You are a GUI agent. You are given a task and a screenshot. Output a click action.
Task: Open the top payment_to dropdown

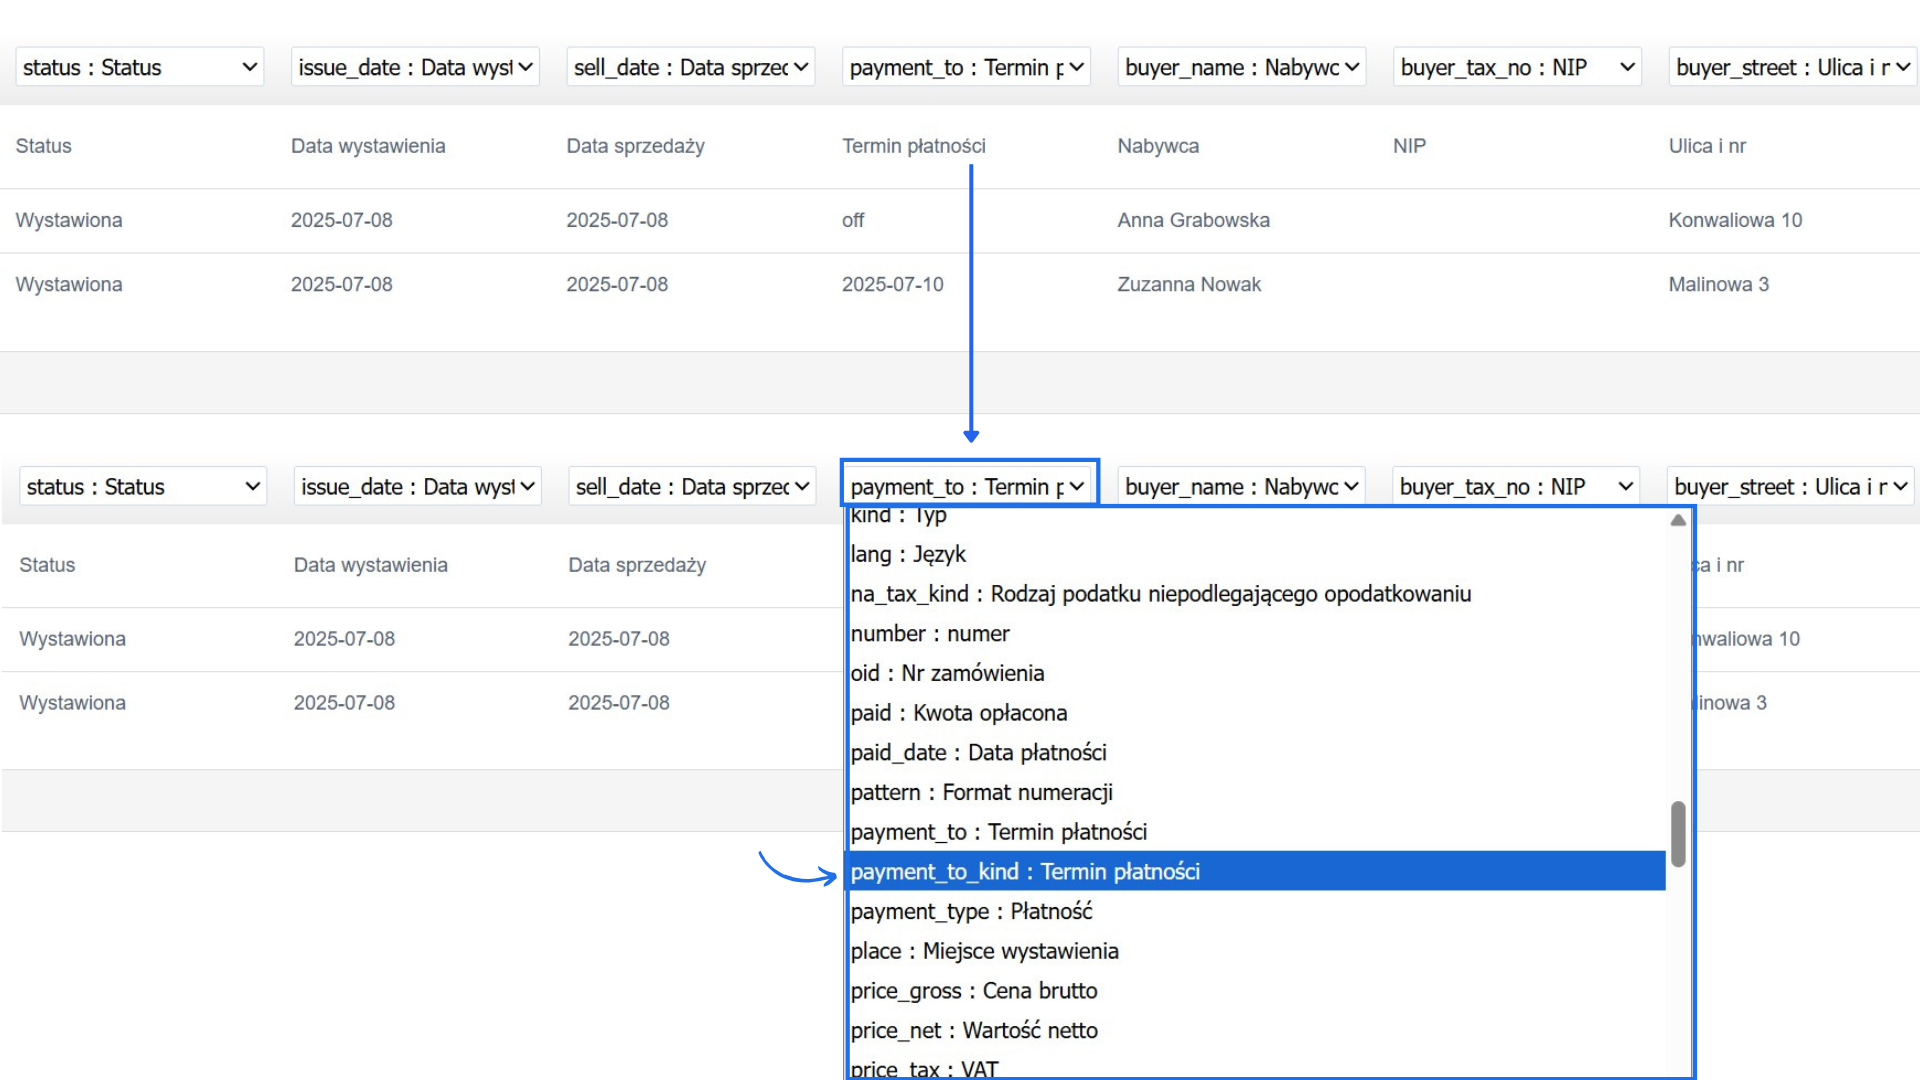point(966,67)
